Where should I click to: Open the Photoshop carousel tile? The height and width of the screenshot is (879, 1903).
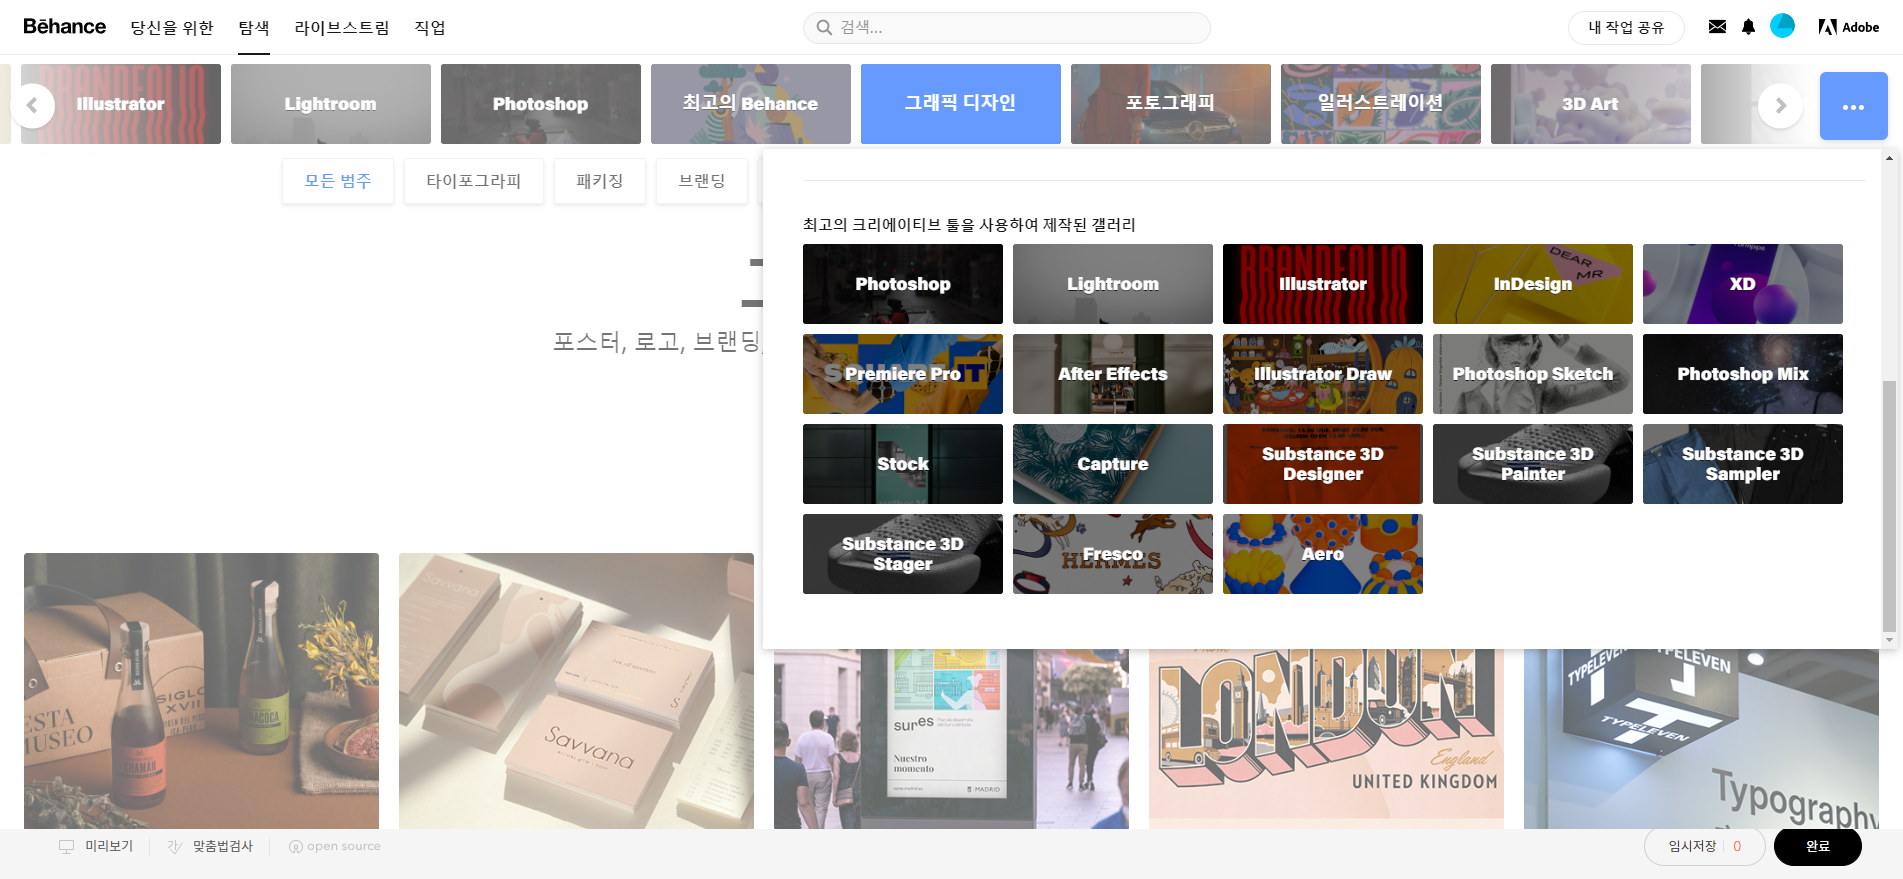point(541,104)
